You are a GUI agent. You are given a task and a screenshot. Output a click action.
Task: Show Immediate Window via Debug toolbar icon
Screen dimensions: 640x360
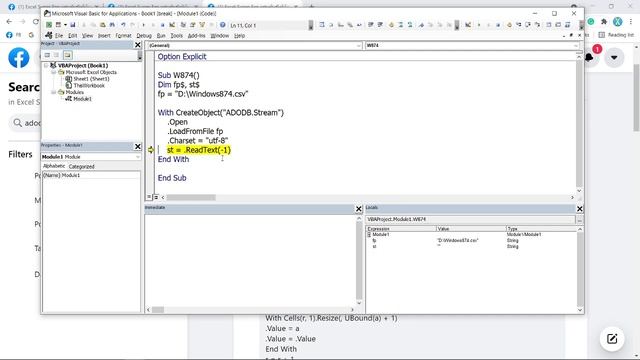558,25
